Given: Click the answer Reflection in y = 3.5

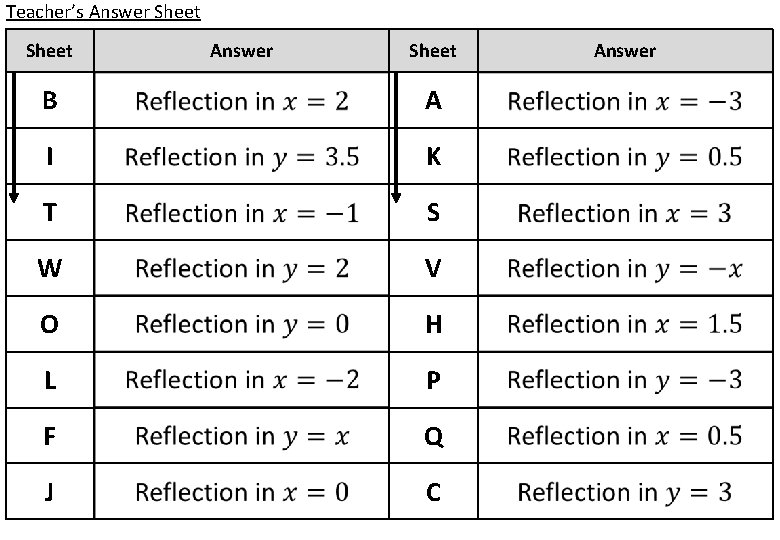Looking at the screenshot, I should (241, 157).
